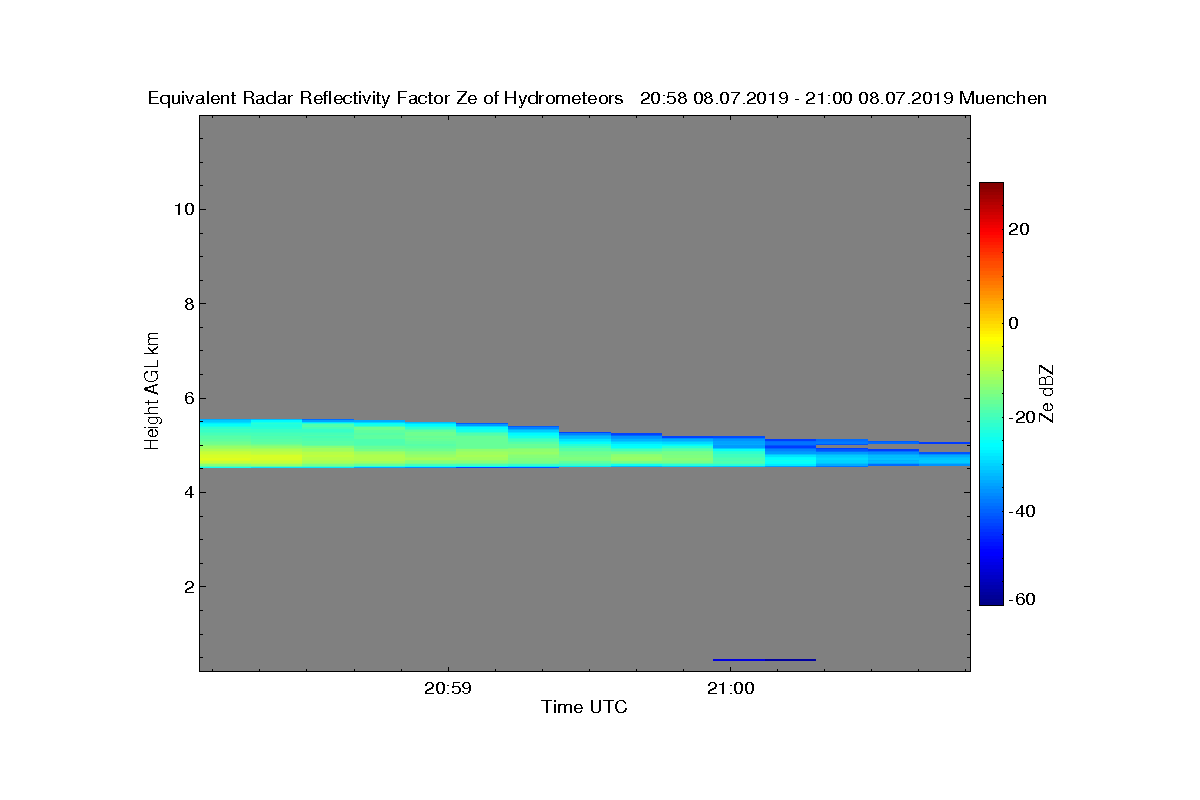Click the height tick label '6'
The height and width of the screenshot is (800, 1200).
click(187, 397)
